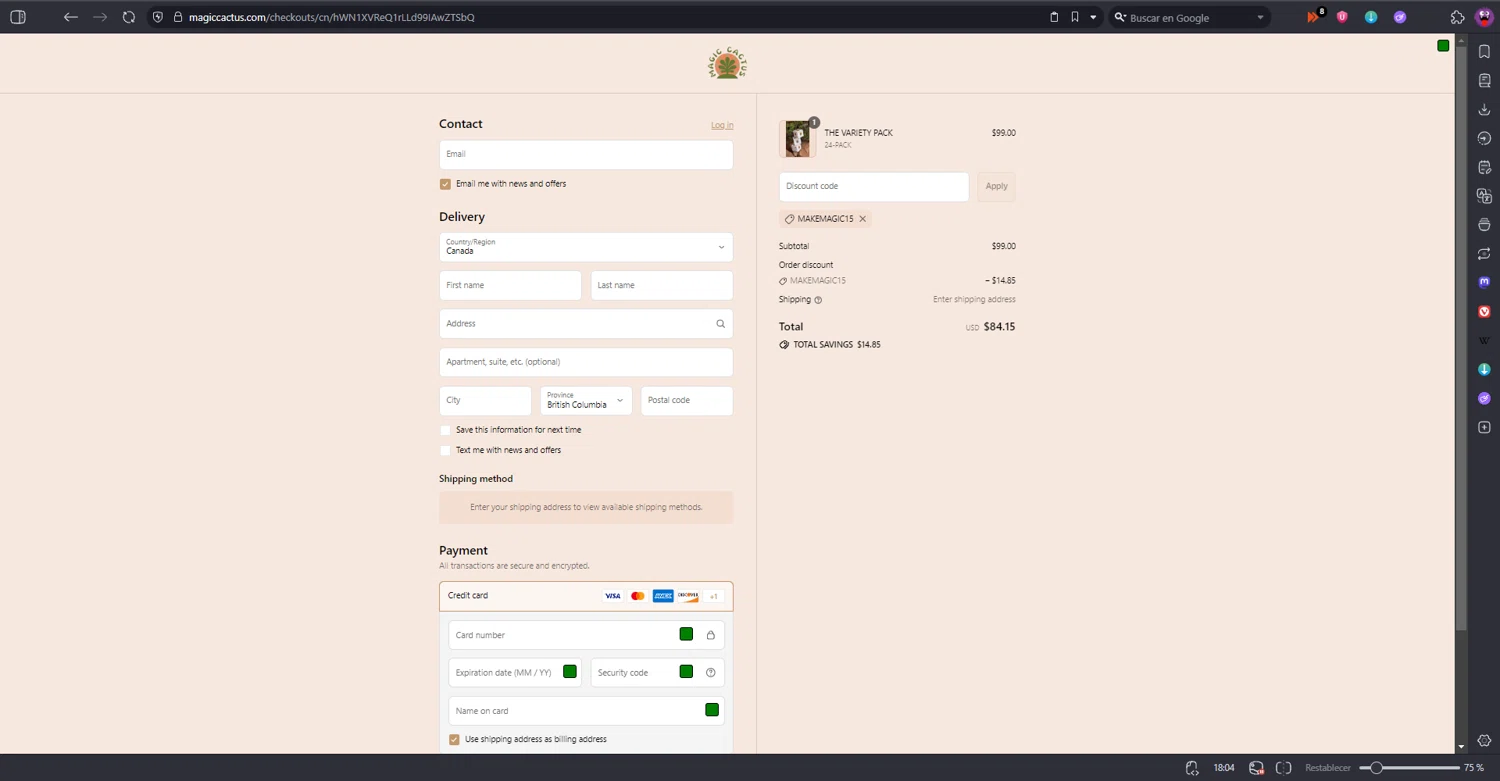1500x781 pixels.
Task: Open the tracker shield icon in address bar
Action: point(158,17)
